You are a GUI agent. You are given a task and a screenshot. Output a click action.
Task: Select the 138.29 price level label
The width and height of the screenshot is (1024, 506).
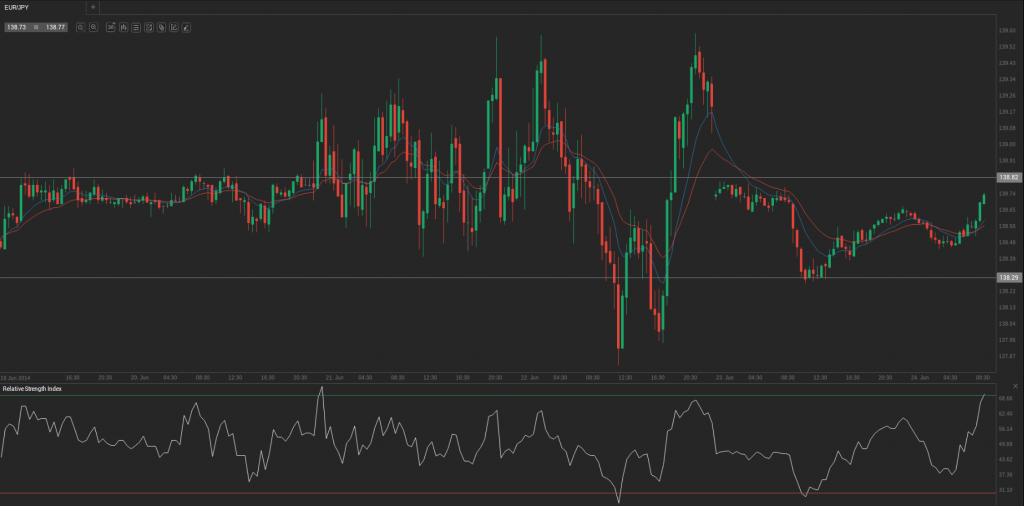(x=1008, y=276)
